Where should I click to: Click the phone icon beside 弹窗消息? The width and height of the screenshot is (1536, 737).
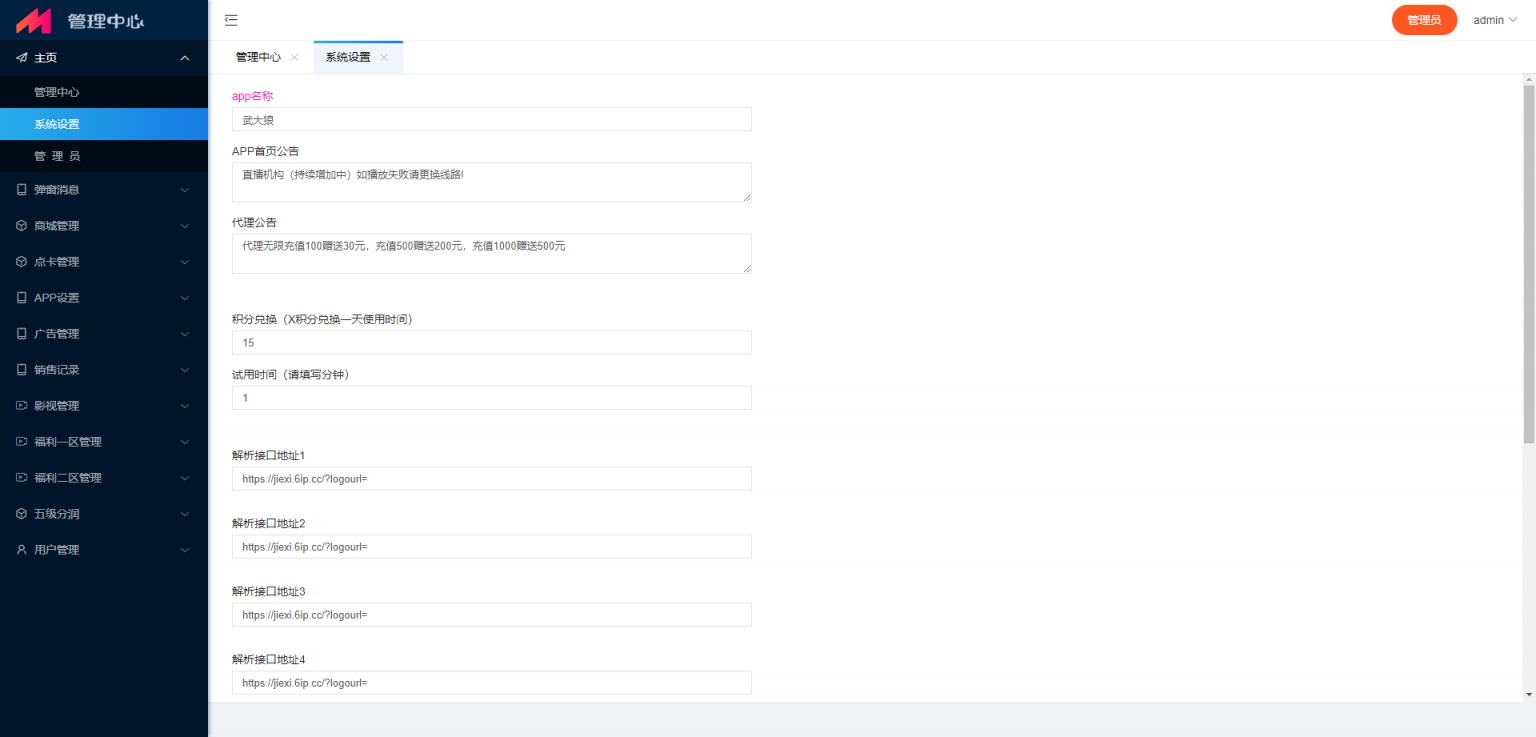pyautogui.click(x=21, y=190)
